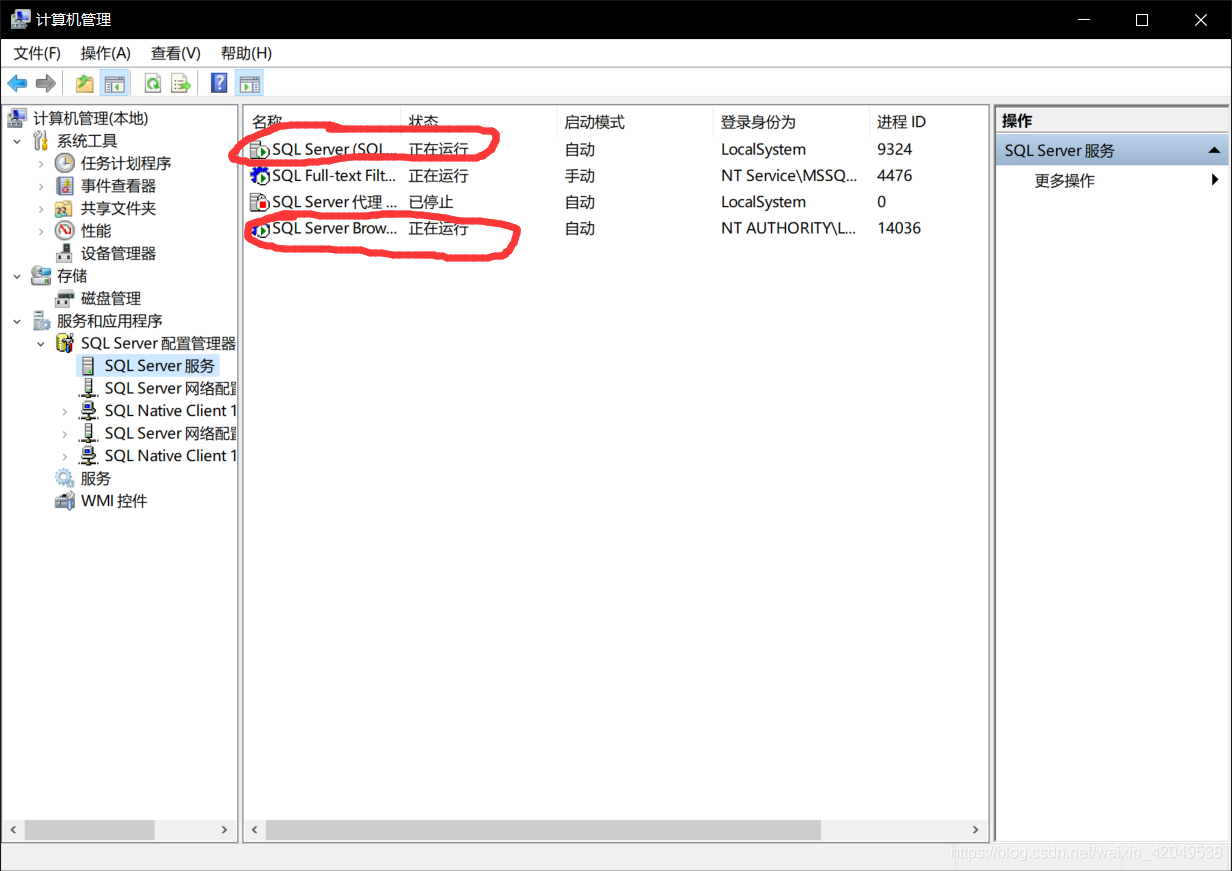
Task: Expand the 性能 tree node
Action: [41, 231]
